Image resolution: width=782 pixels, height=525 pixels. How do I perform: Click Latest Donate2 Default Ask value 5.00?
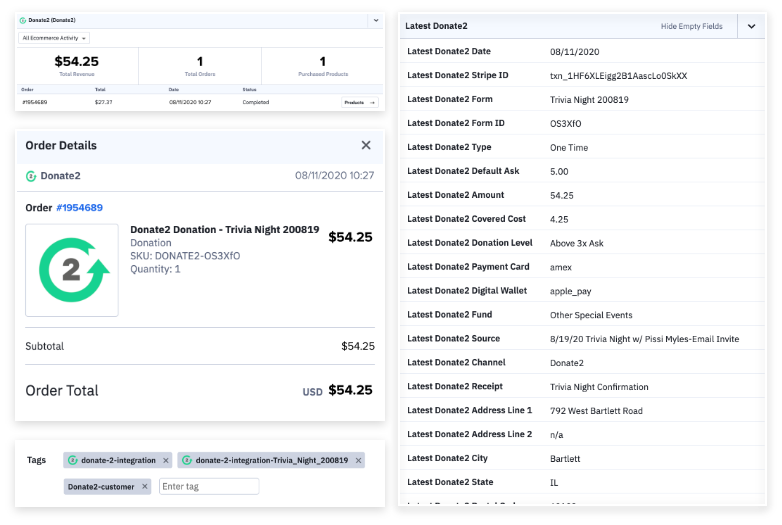(x=559, y=172)
